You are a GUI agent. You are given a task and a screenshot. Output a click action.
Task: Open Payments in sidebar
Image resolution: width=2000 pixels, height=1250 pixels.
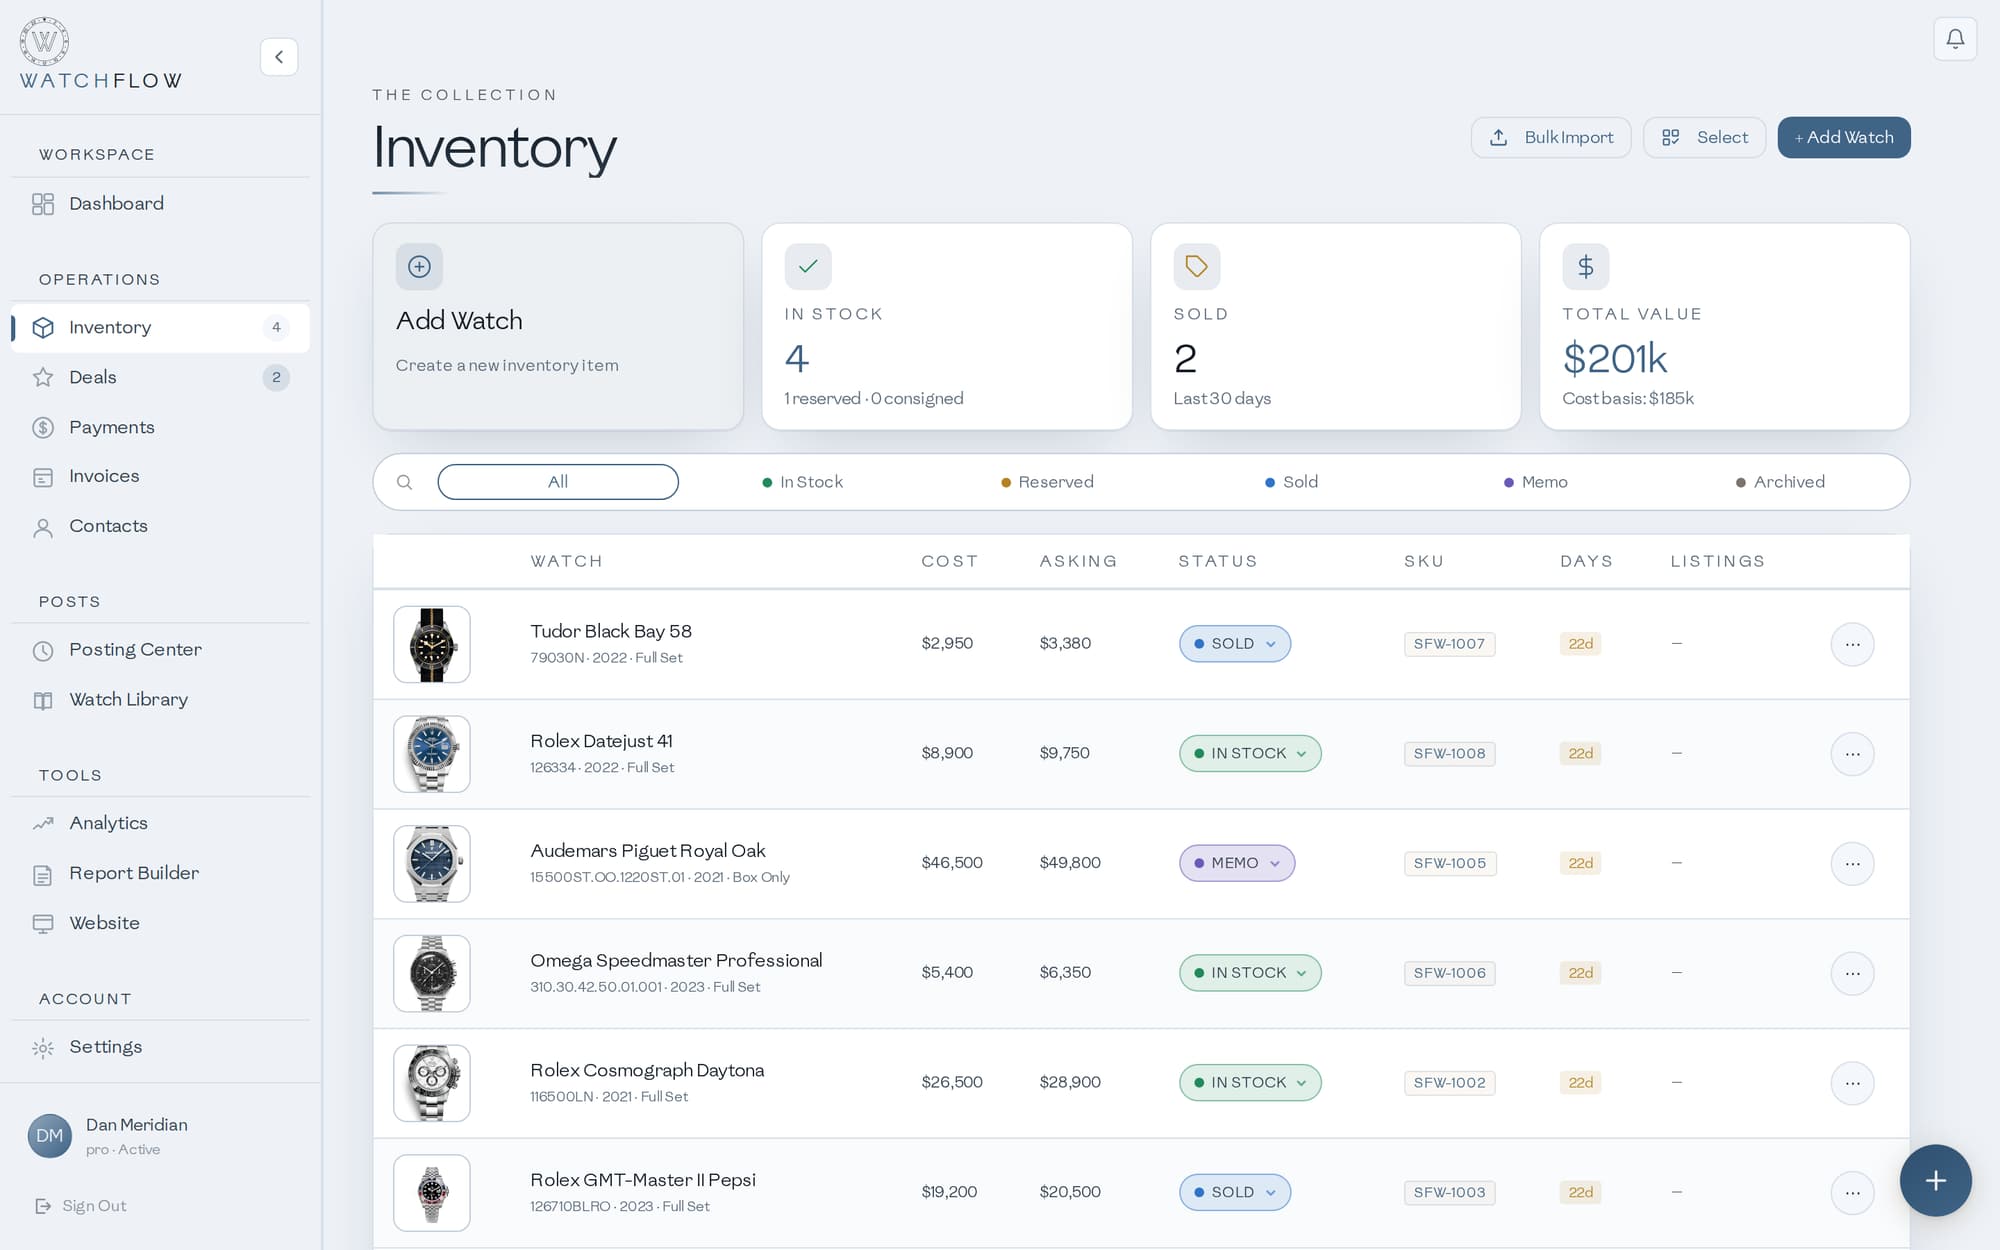[160, 428]
